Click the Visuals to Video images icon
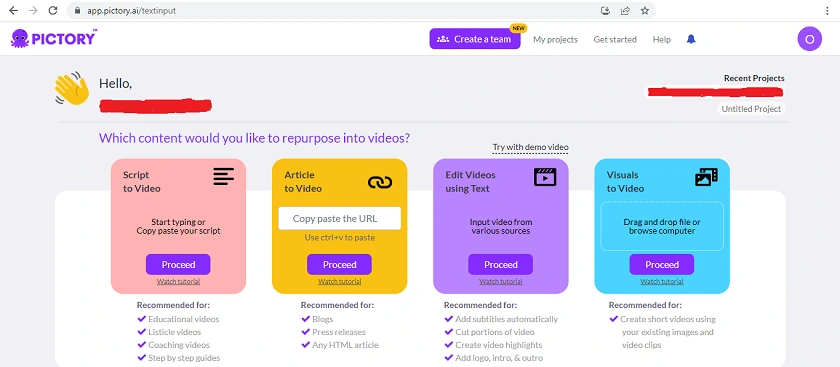 [x=706, y=177]
